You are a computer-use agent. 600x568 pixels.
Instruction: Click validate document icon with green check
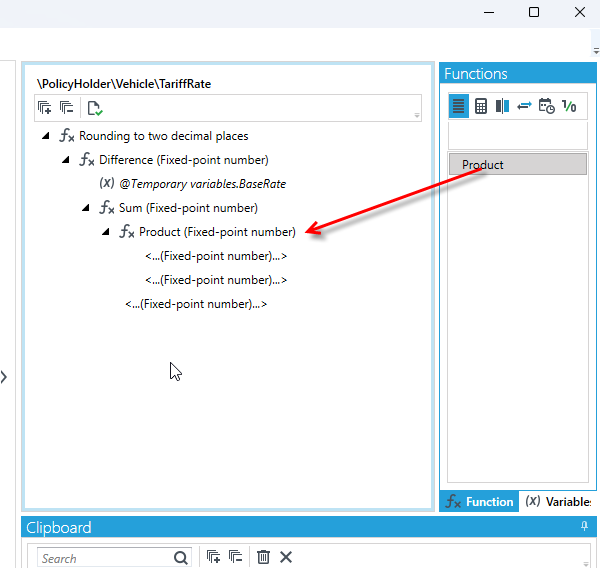coord(95,108)
